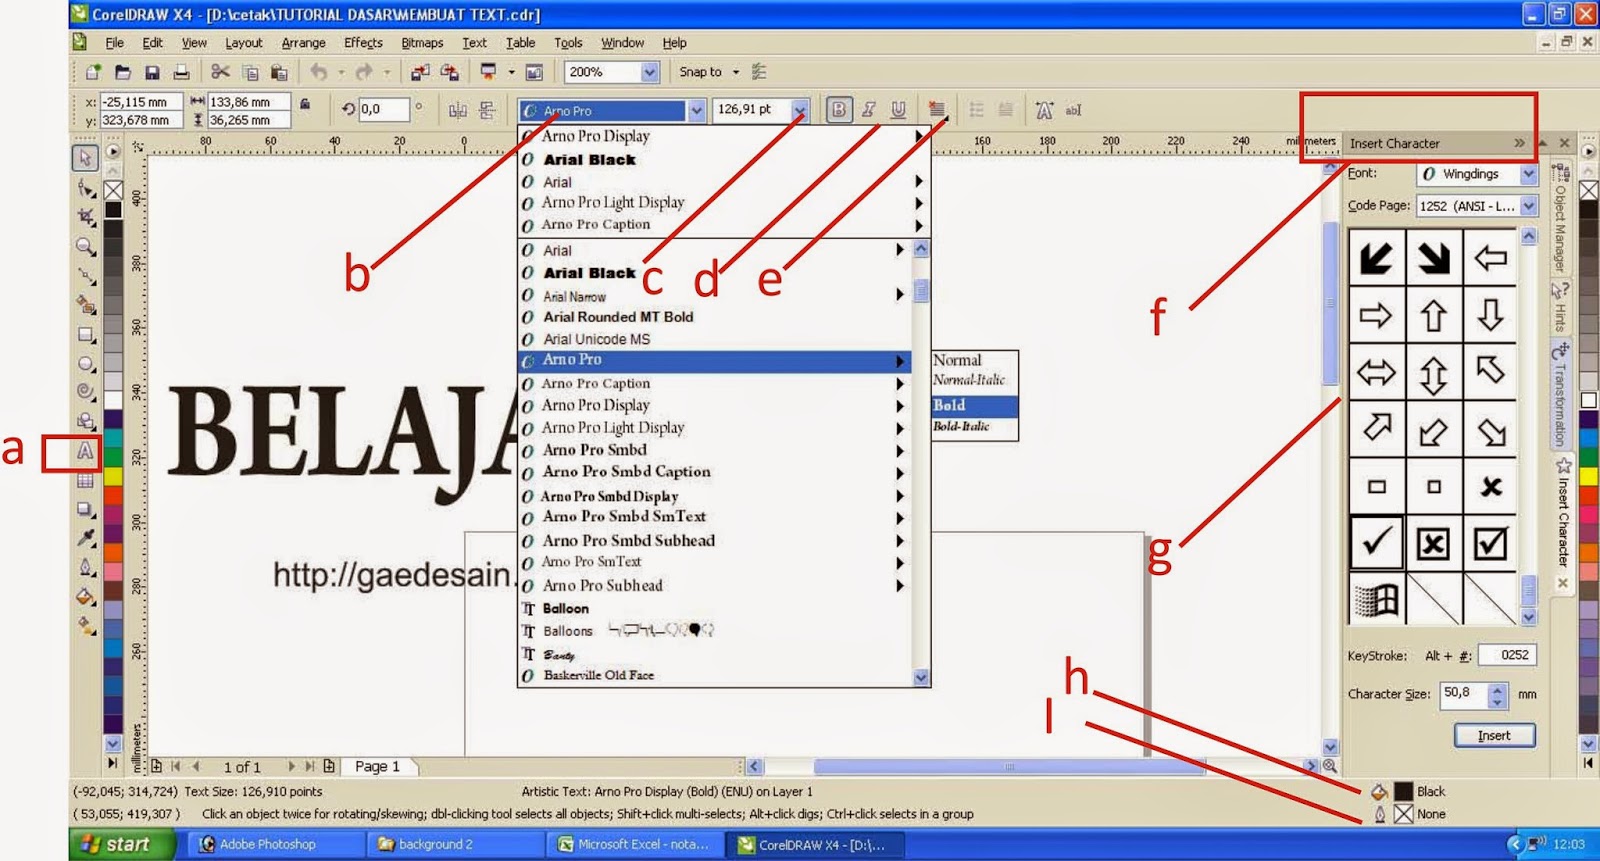Click the Import icon
1600x861 pixels.
pyautogui.click(x=420, y=72)
